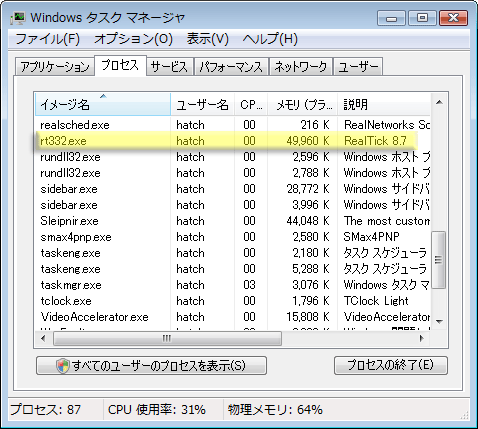Select the smax4pnp.exe process
The height and width of the screenshot is (429, 478).
233,237
